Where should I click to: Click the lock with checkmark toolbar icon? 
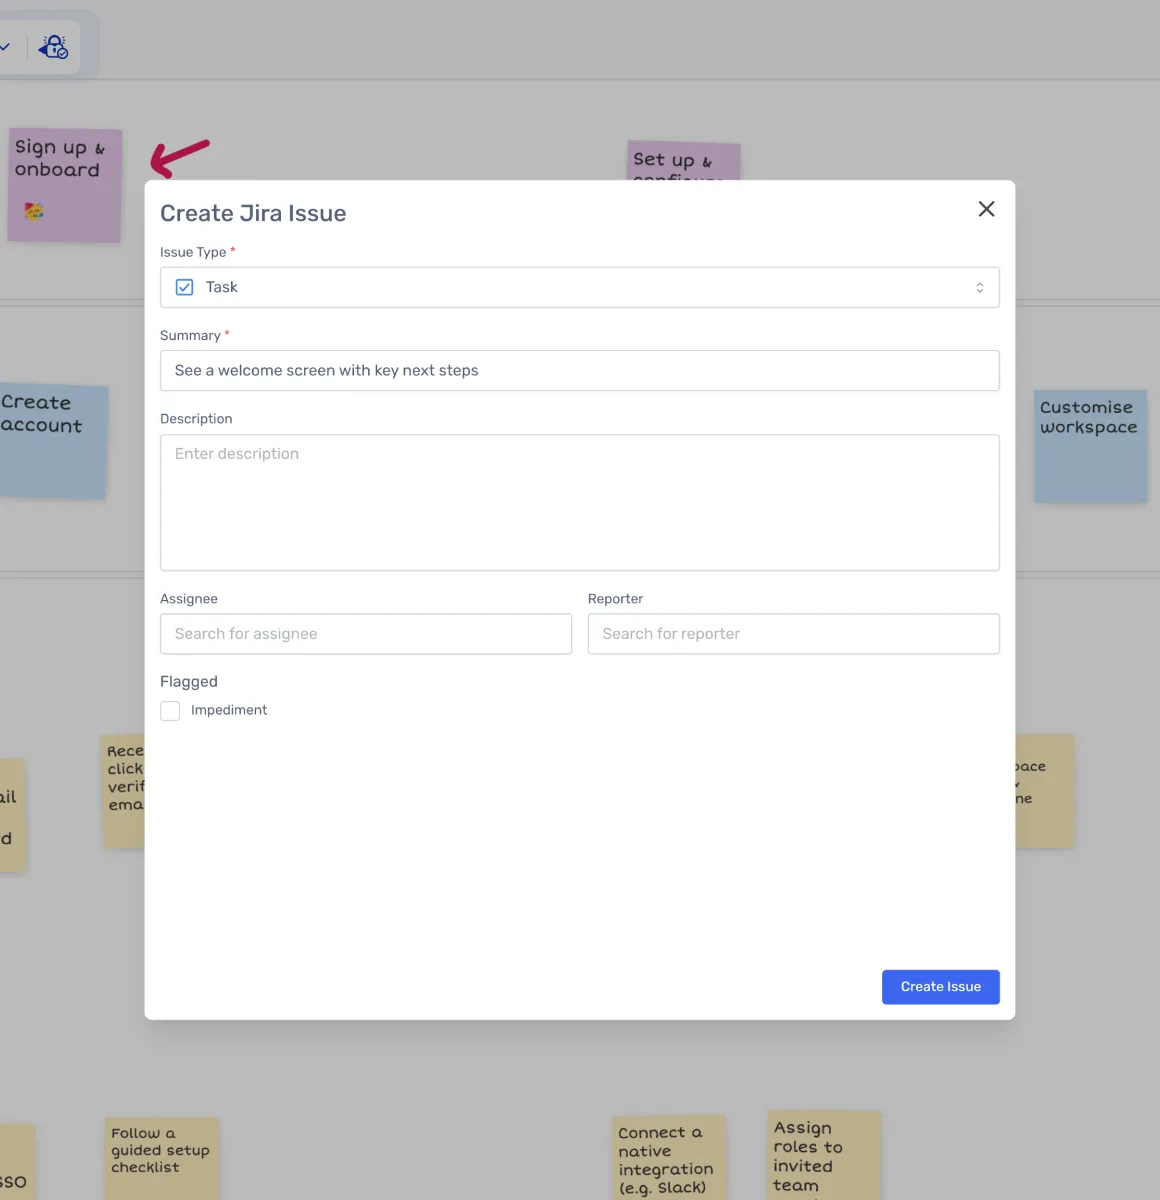pos(53,47)
